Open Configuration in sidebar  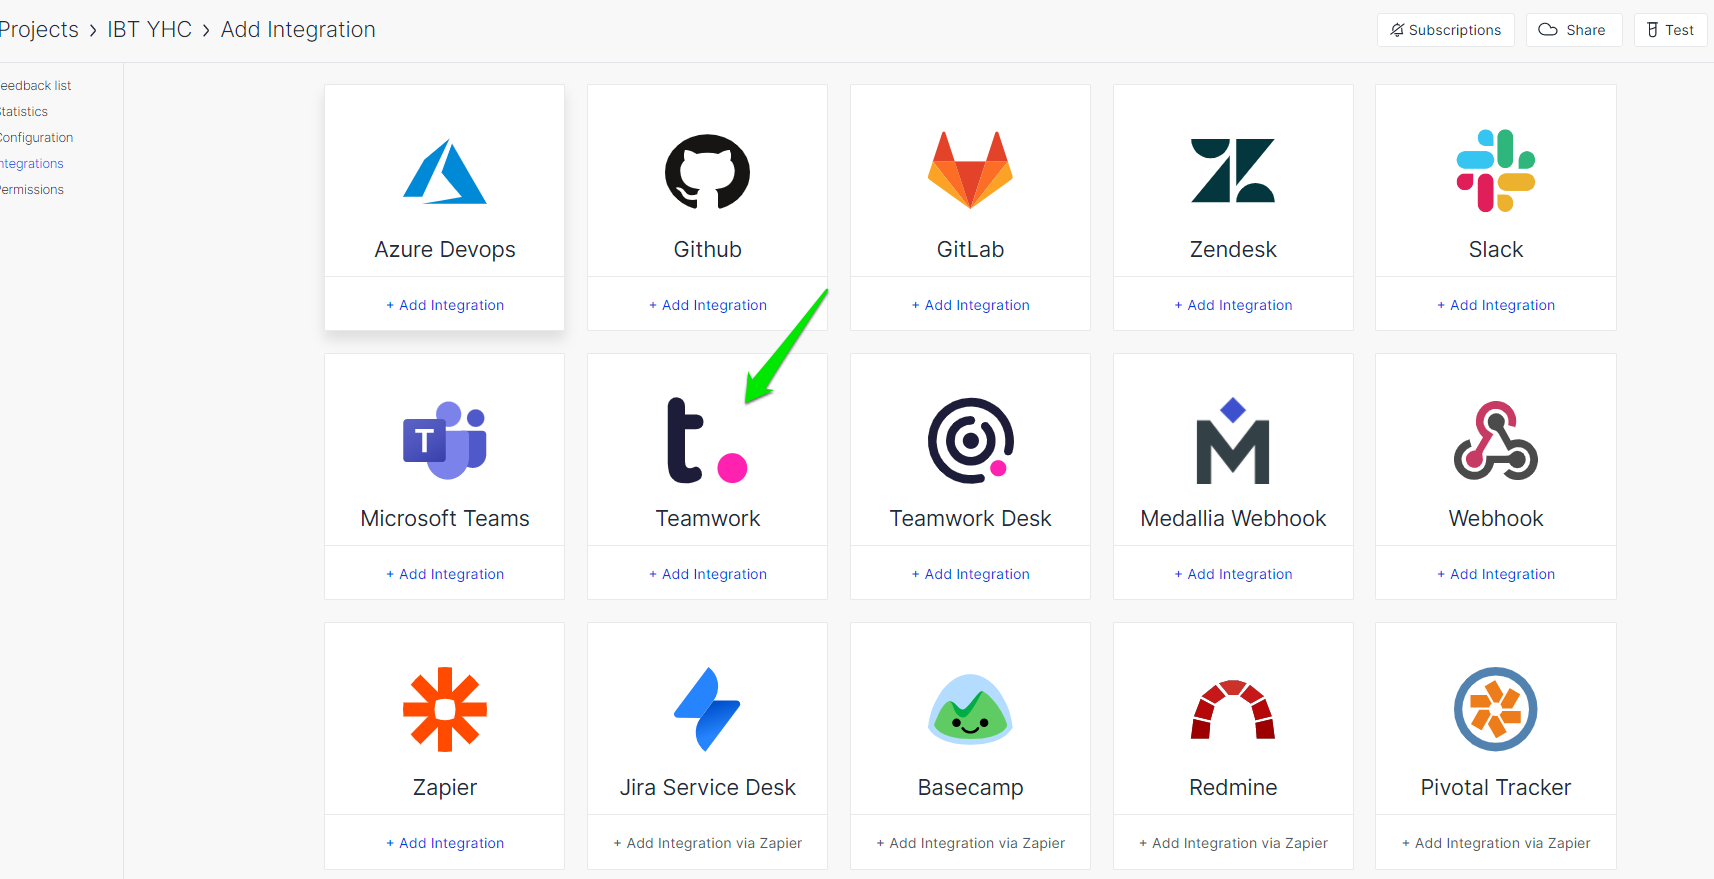(36, 138)
